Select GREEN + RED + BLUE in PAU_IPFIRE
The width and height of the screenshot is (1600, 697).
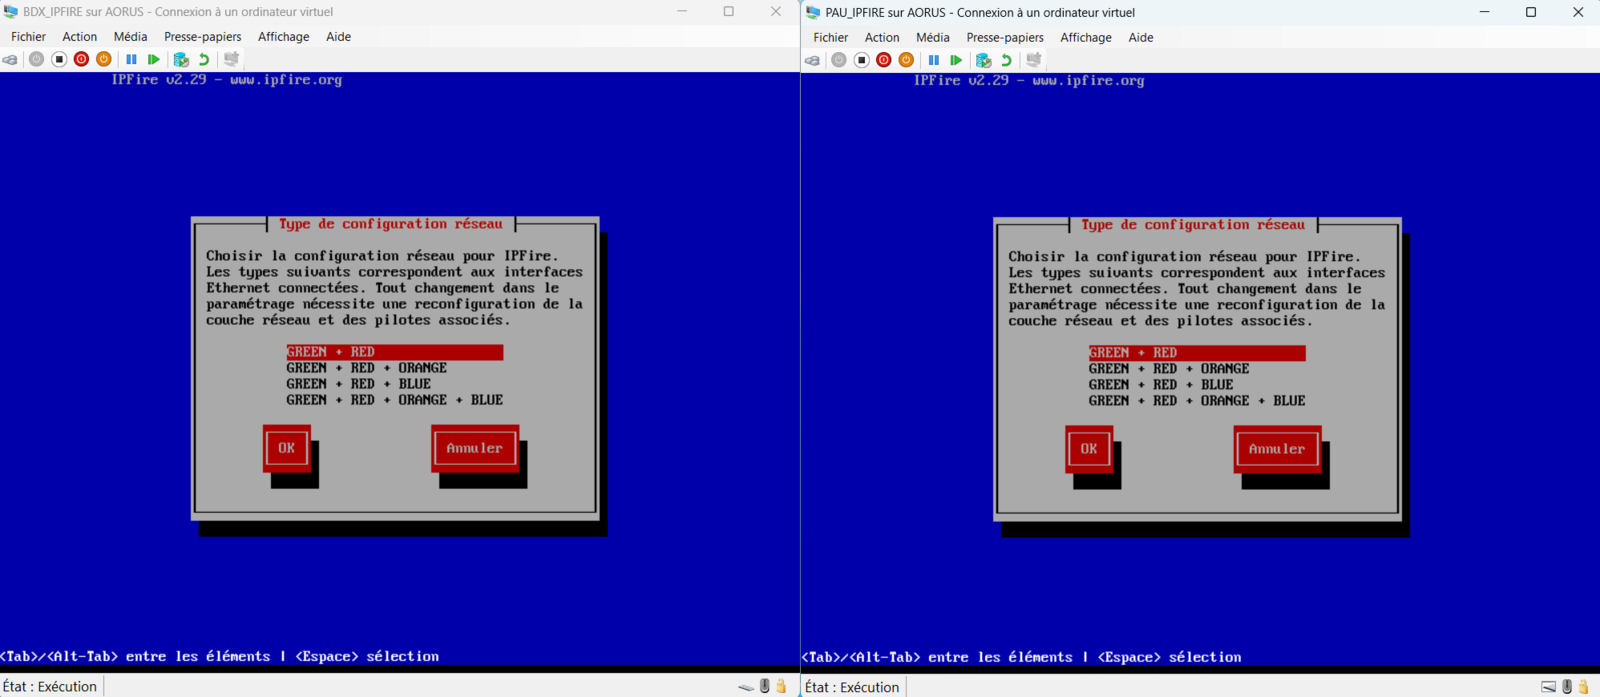[1160, 385]
